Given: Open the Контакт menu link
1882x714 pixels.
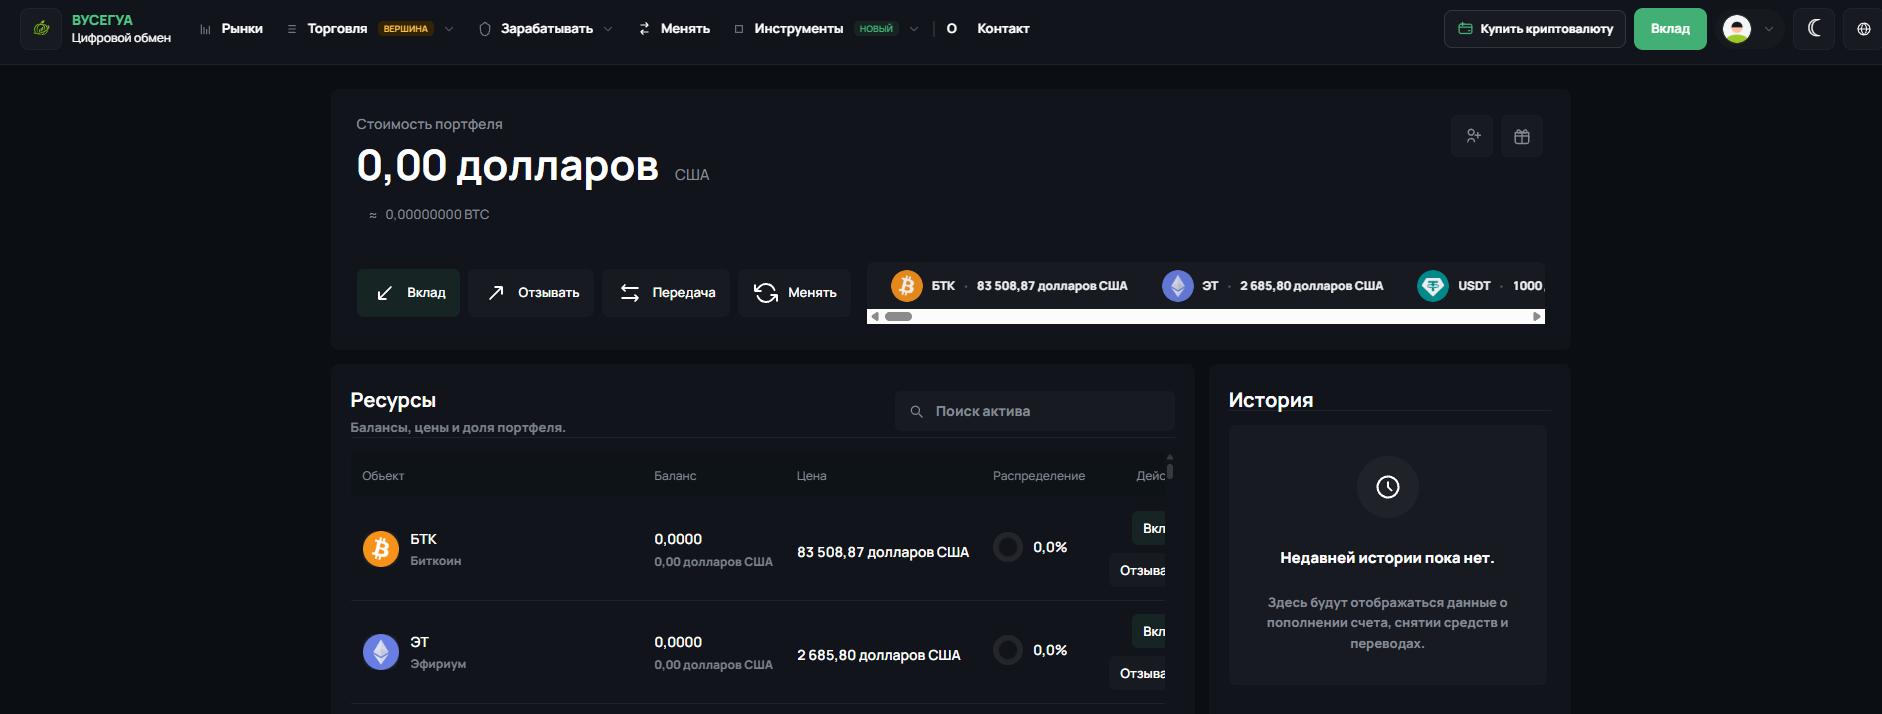Looking at the screenshot, I should coord(1003,29).
